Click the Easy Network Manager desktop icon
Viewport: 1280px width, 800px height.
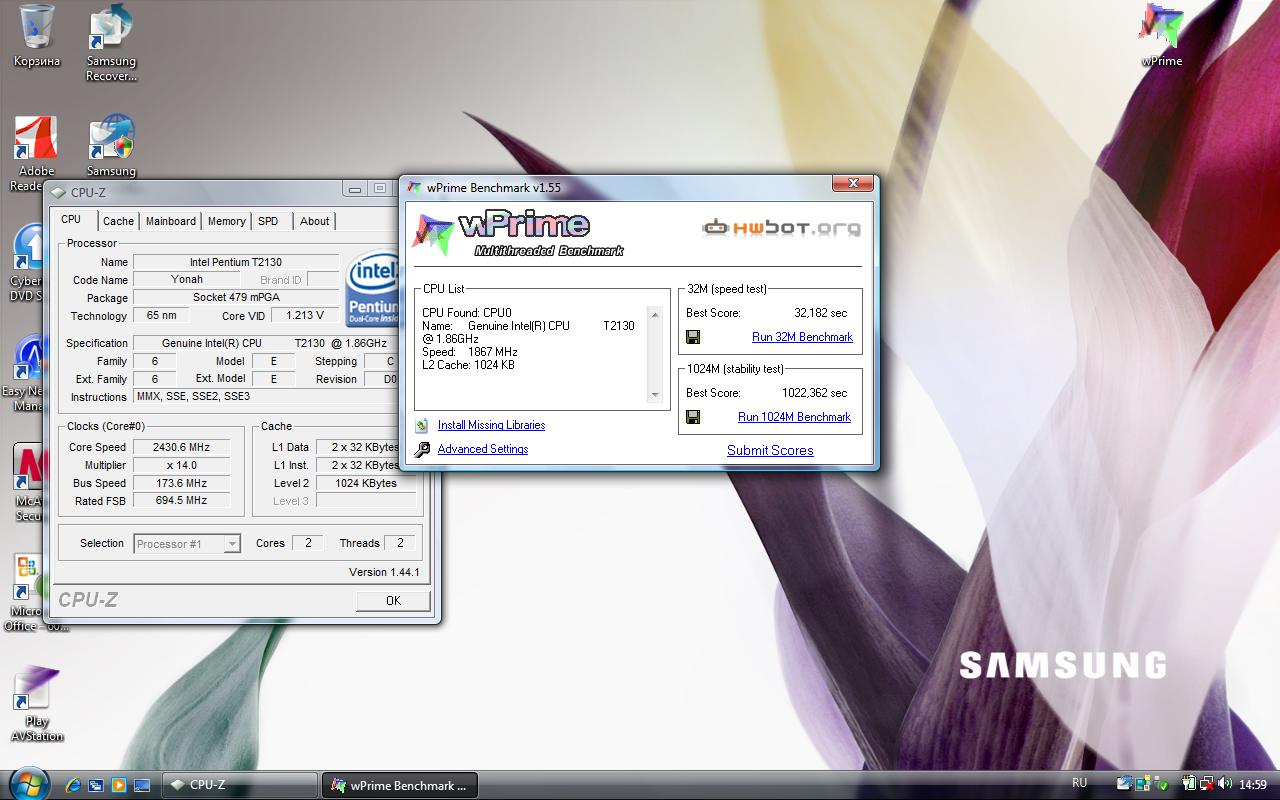pos(26,373)
